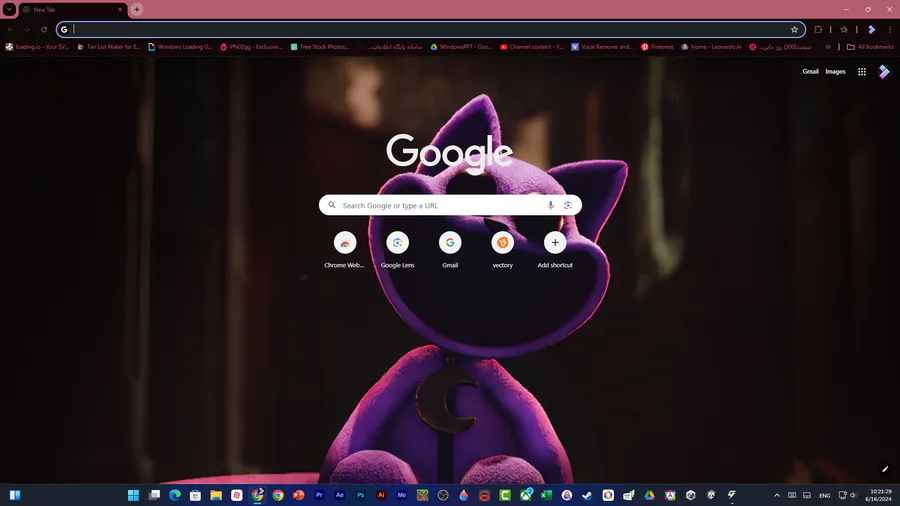The width and height of the screenshot is (900, 506).
Task: Open the taskbar clock and date
Action: point(880,495)
